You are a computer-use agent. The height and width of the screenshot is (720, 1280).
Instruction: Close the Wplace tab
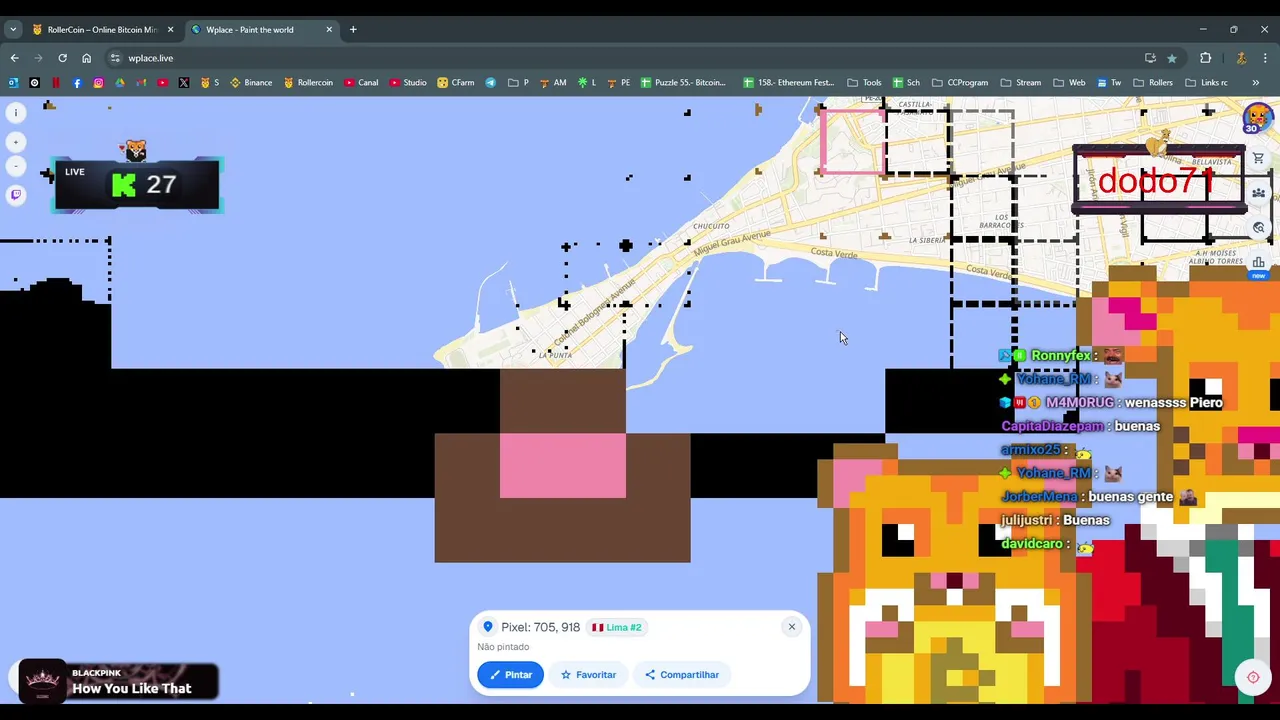point(329,29)
